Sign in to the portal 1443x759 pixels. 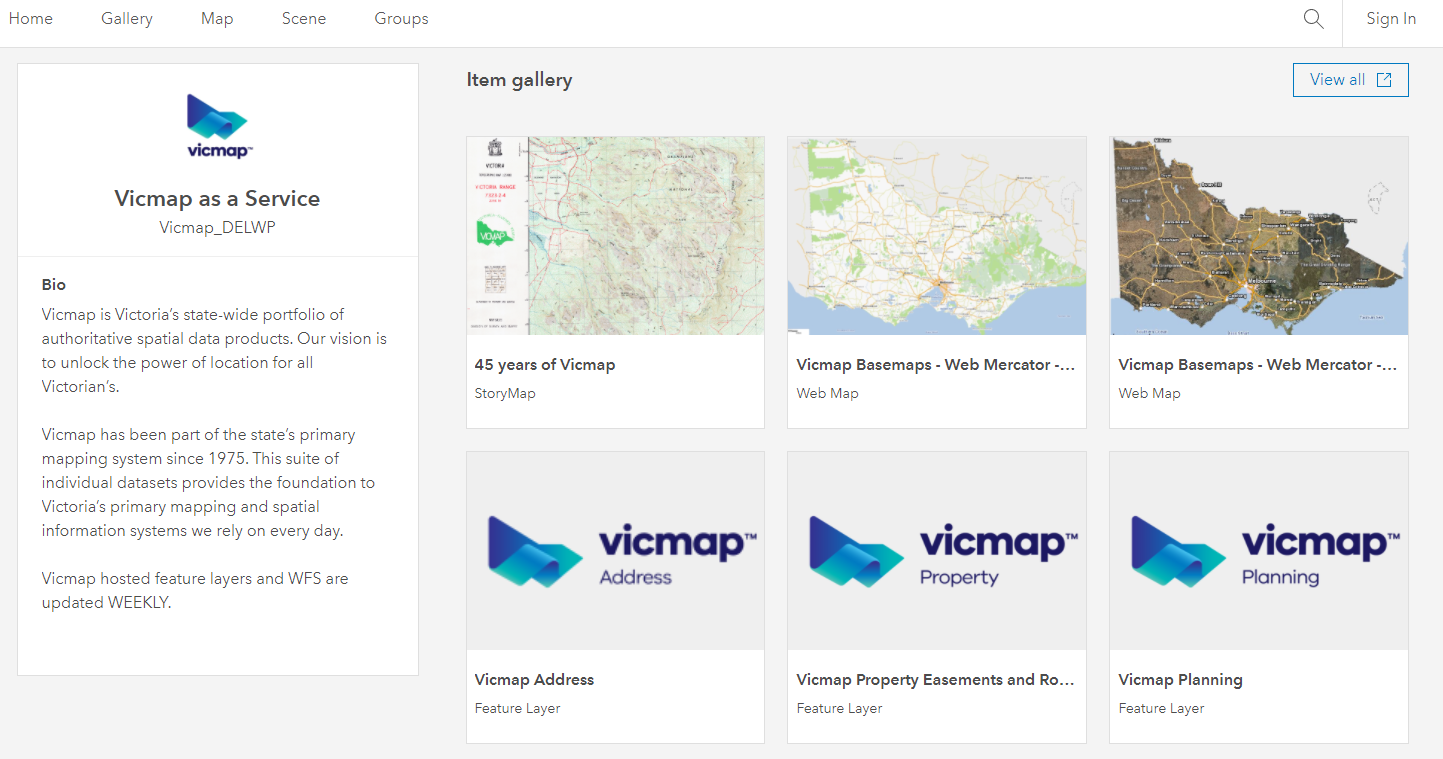click(x=1390, y=18)
